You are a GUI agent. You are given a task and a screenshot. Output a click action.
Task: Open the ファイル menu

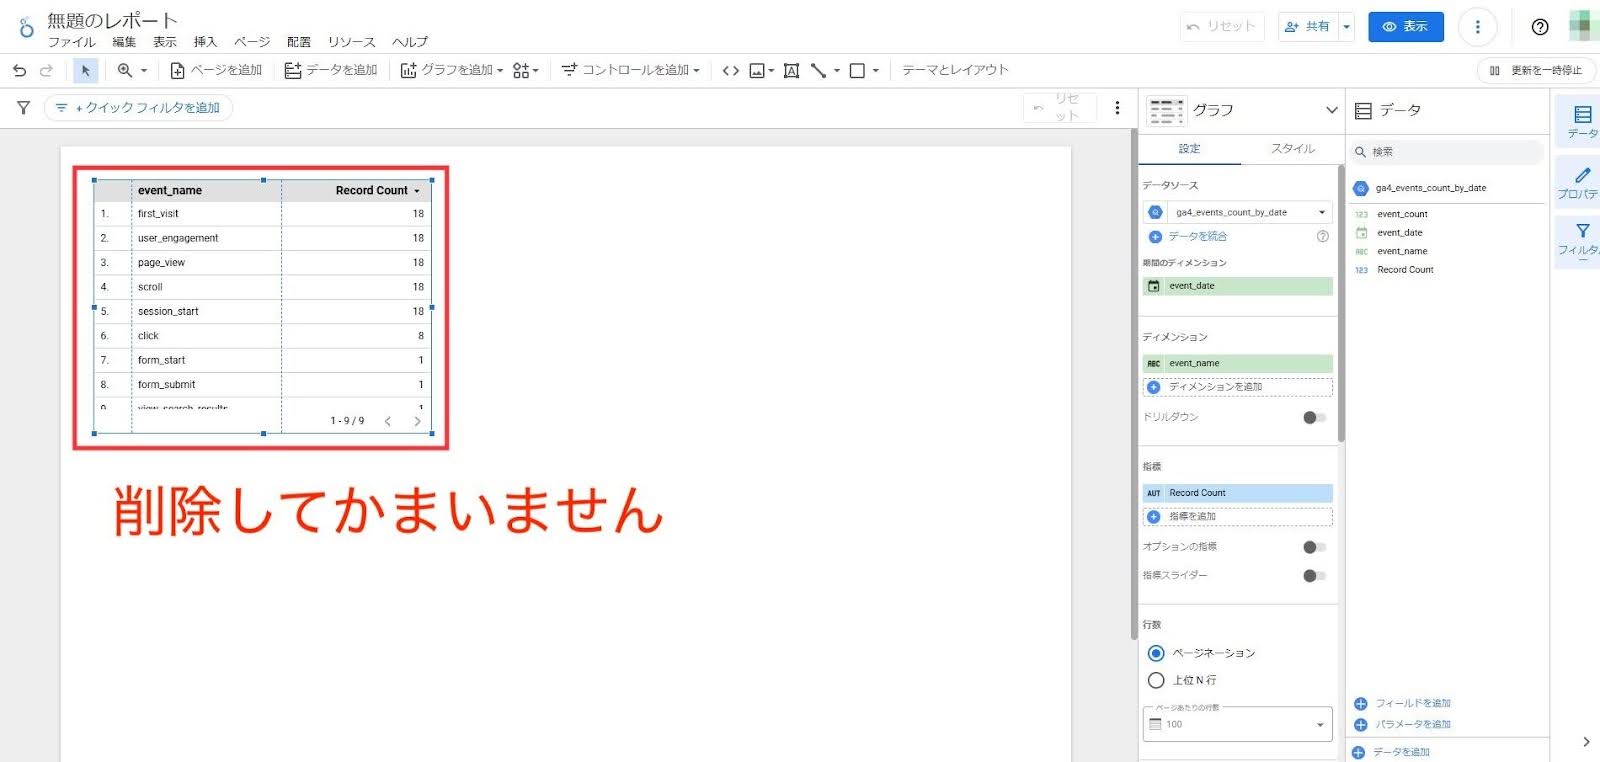click(71, 42)
